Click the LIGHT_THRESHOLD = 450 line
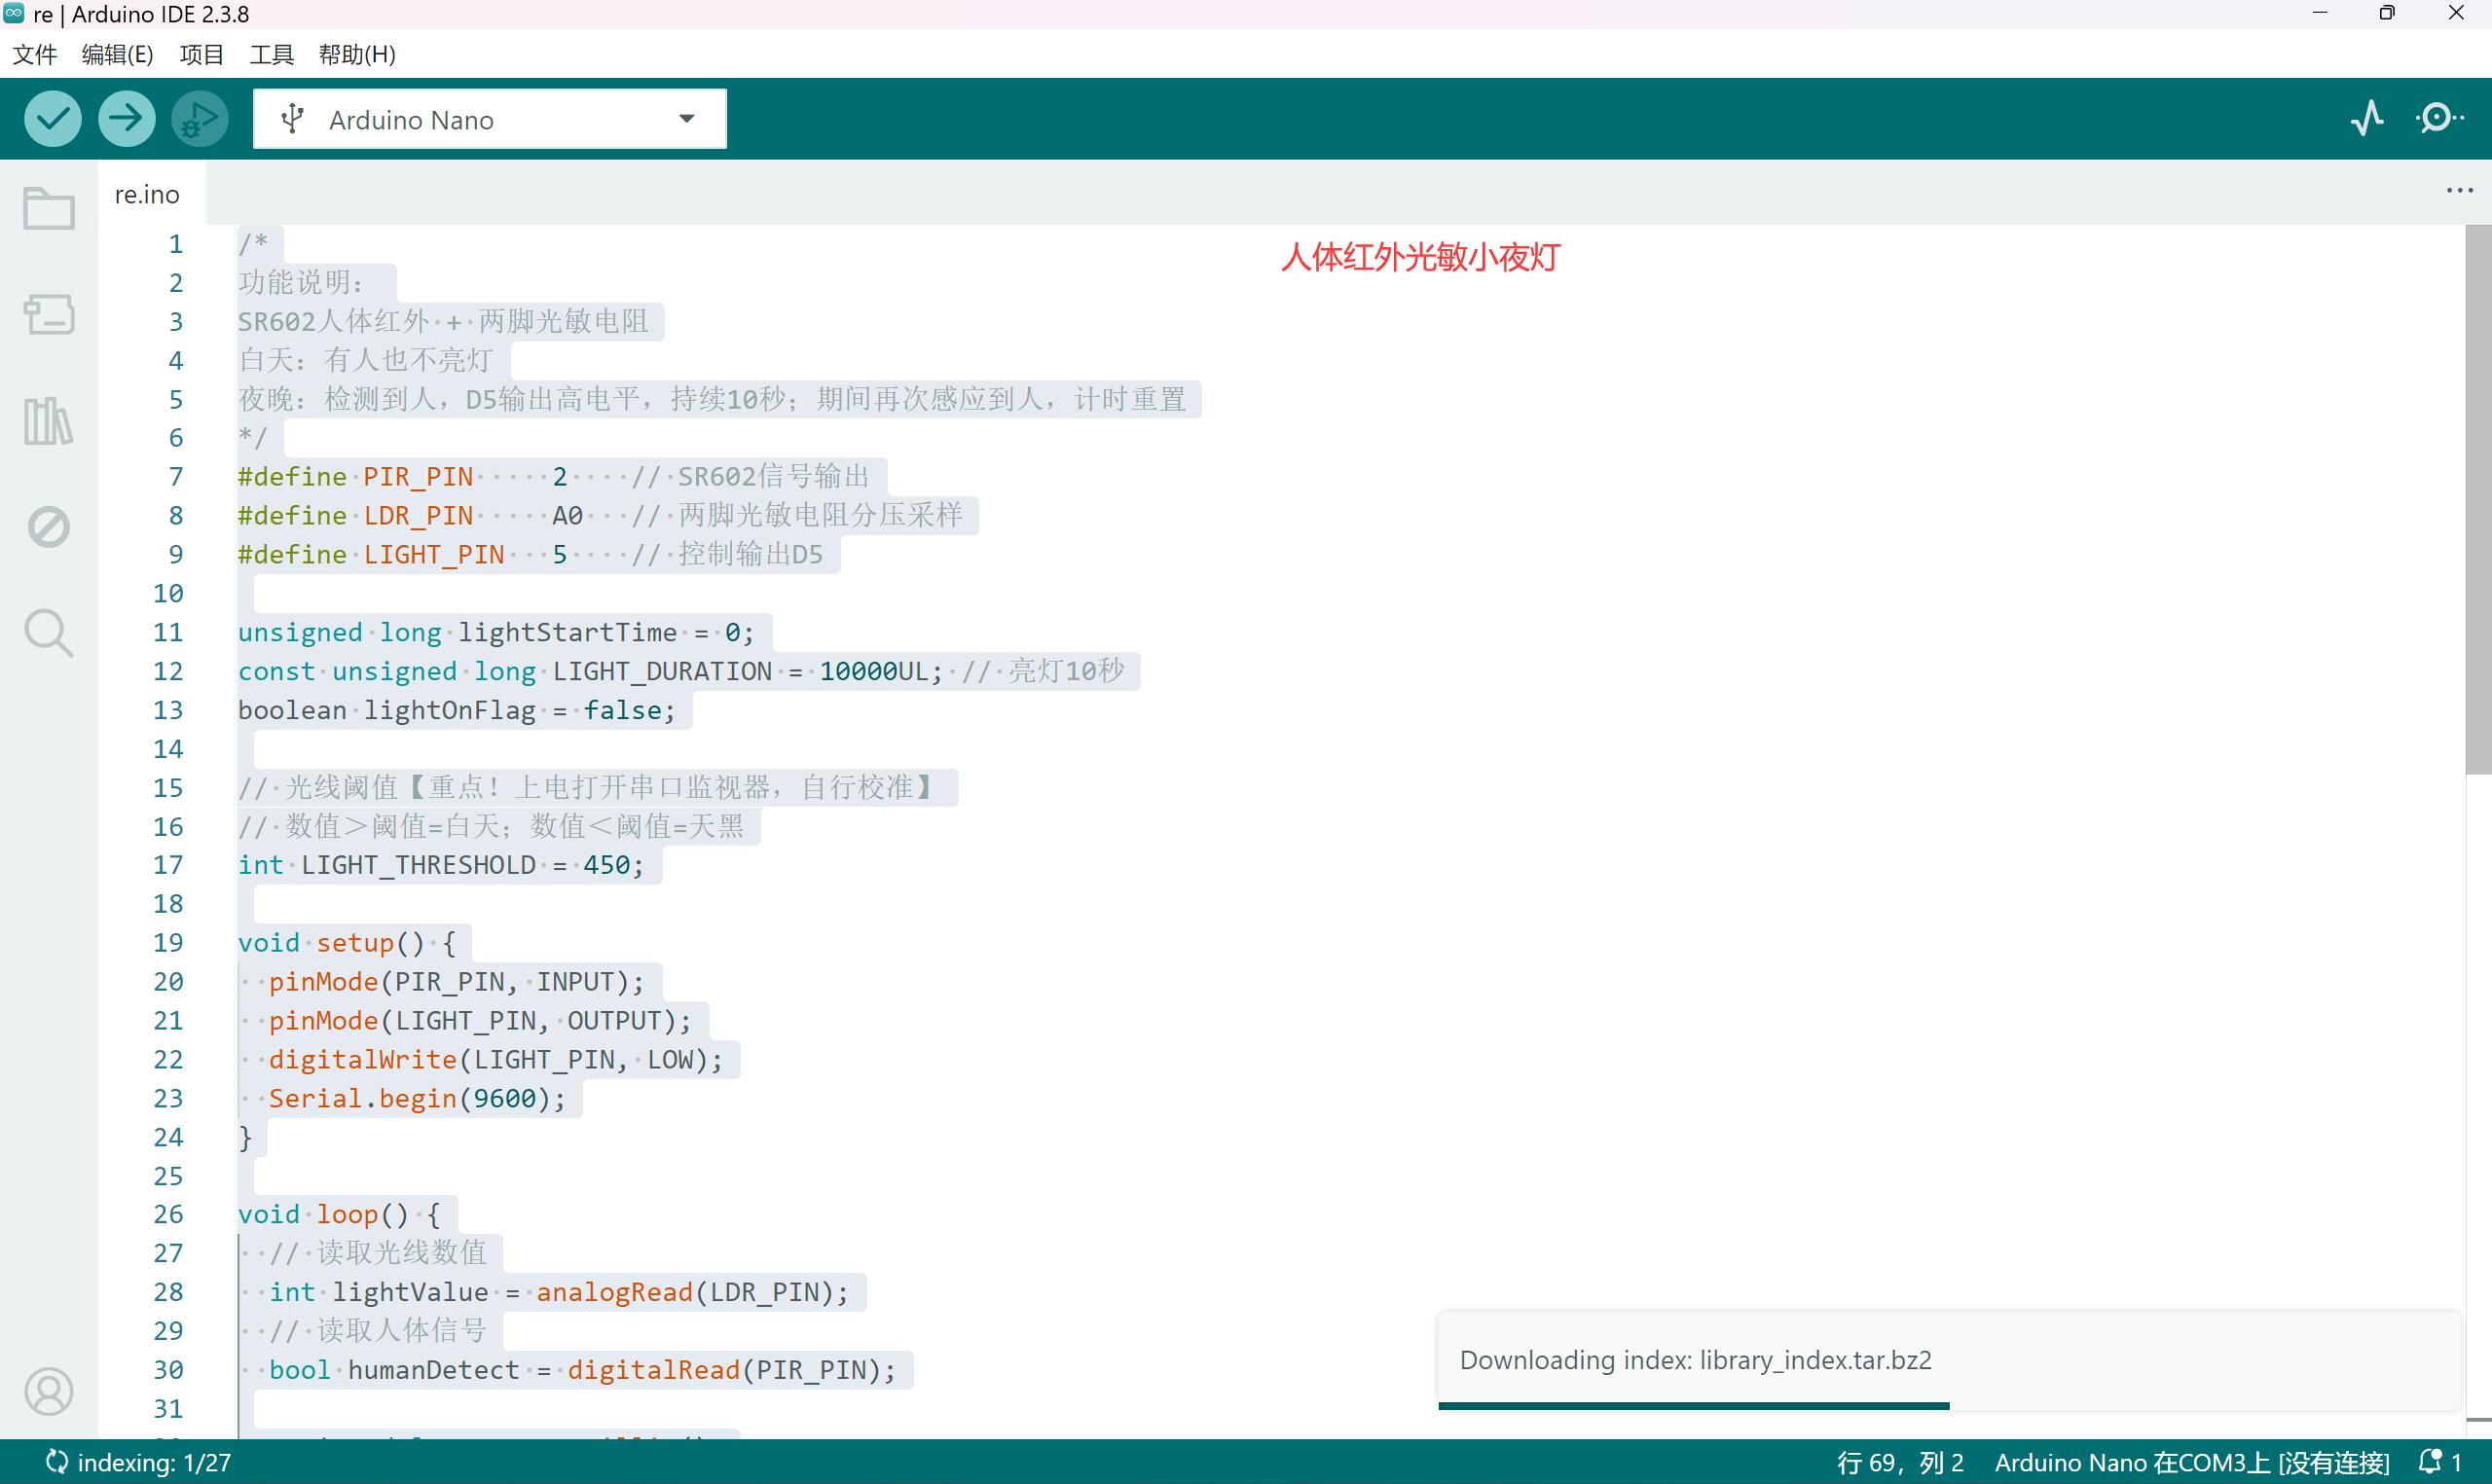 pyautogui.click(x=441, y=866)
